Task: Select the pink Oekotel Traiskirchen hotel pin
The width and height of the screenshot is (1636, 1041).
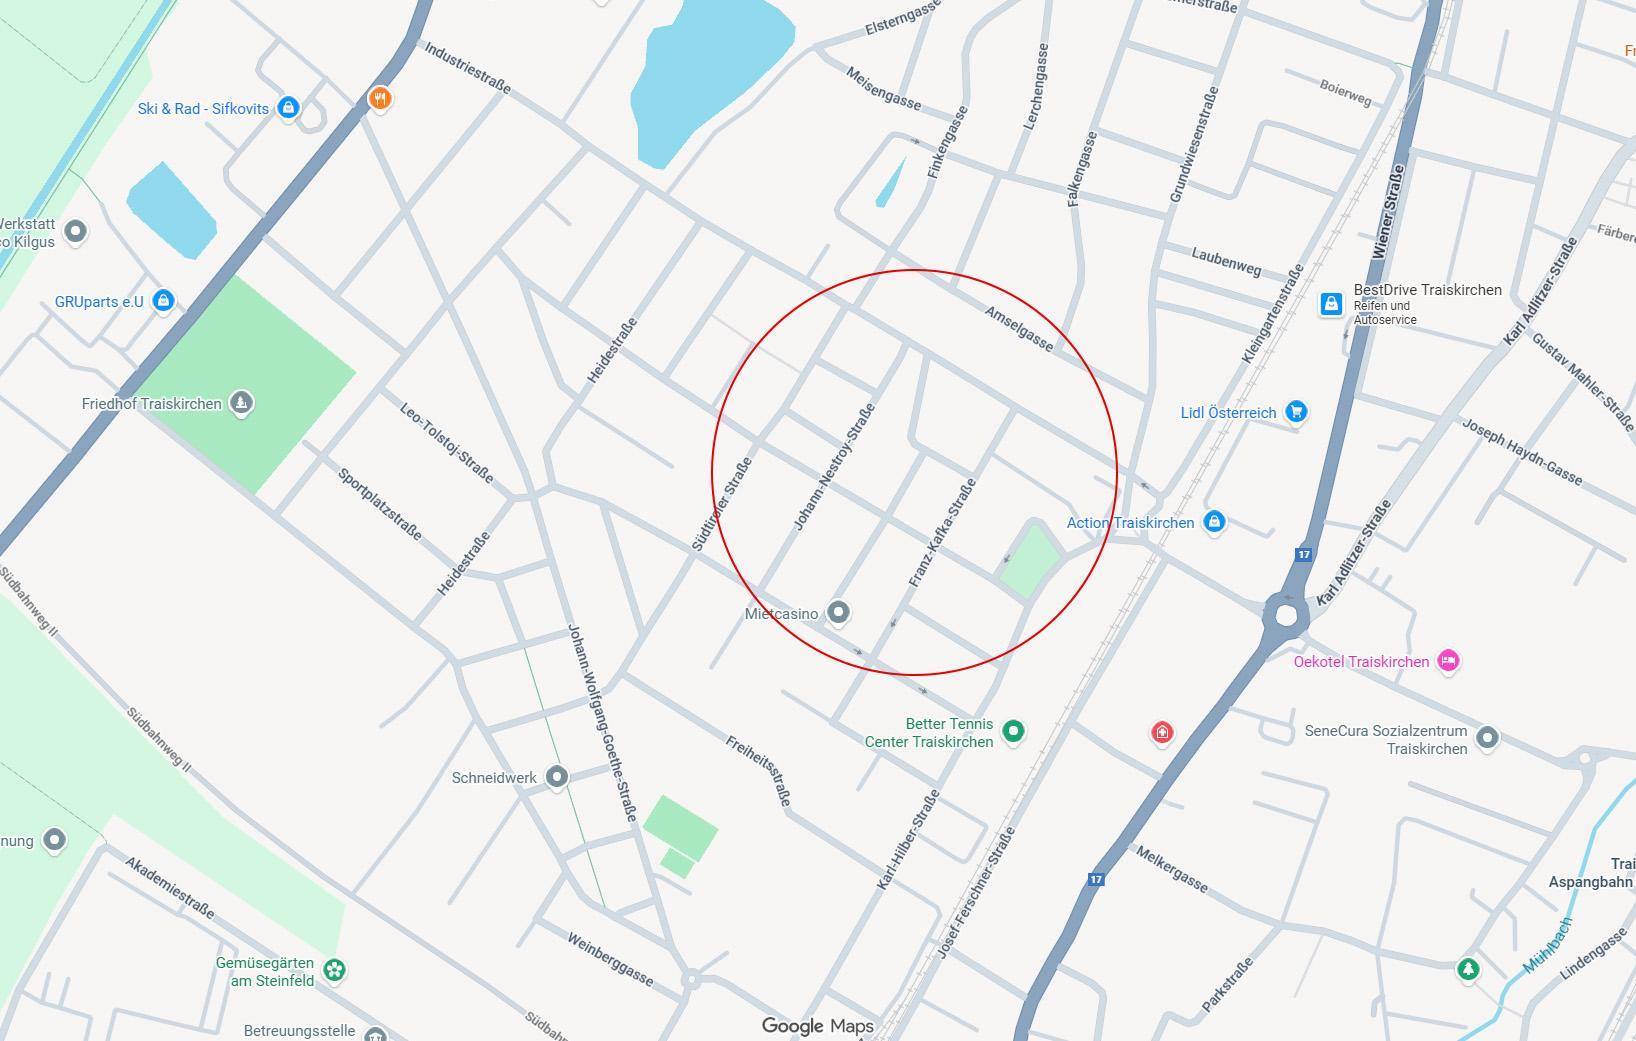Action: (x=1448, y=660)
